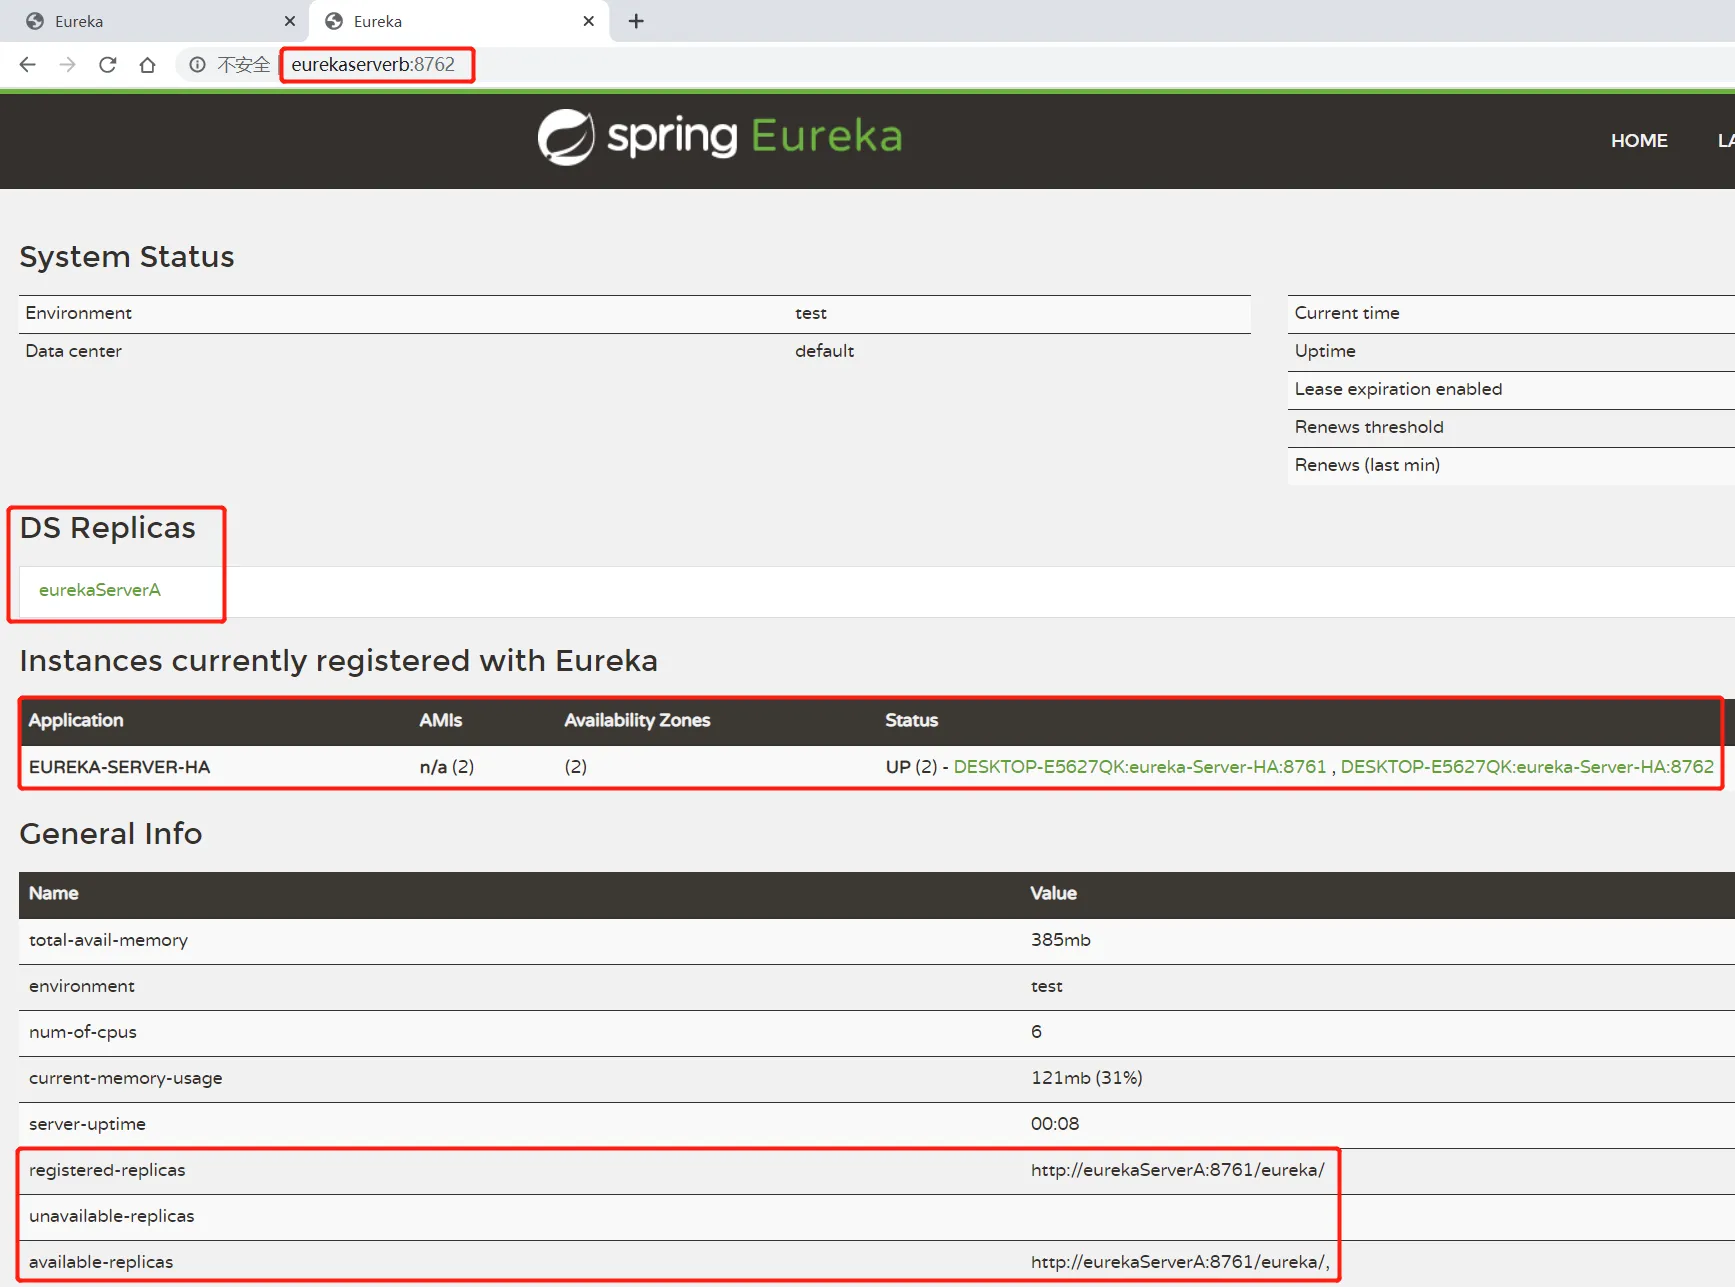Screen dimensions: 1735x1287
Task: Switch to the first Eureka tab
Action: tap(150, 21)
